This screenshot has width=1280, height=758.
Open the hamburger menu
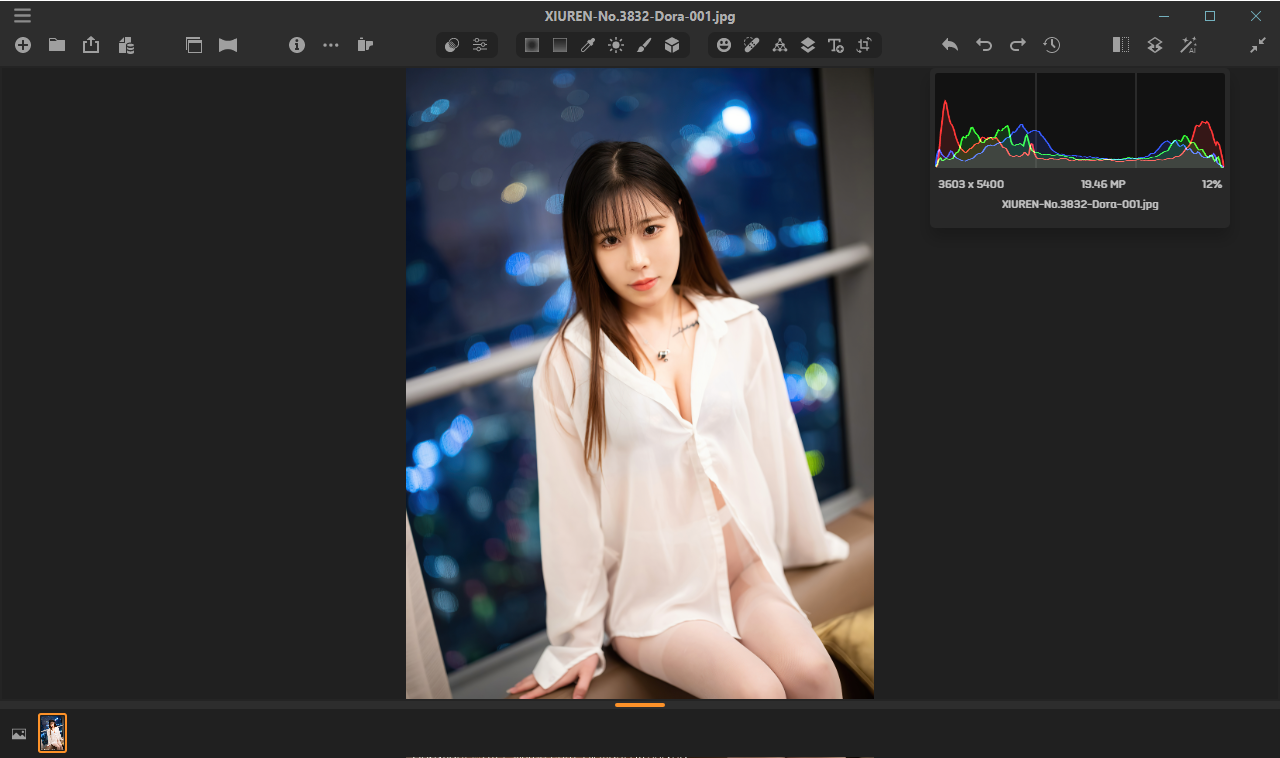point(24,15)
